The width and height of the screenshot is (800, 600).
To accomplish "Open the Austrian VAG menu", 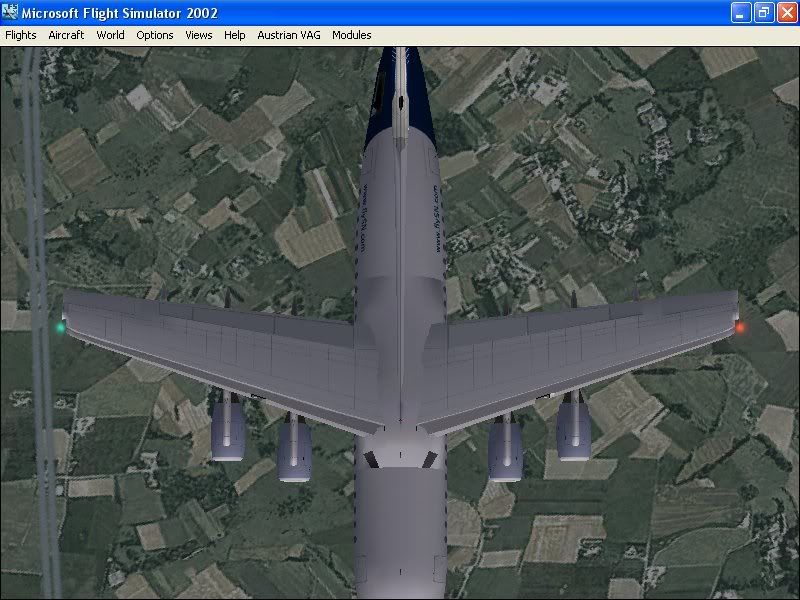I will click(x=289, y=35).
